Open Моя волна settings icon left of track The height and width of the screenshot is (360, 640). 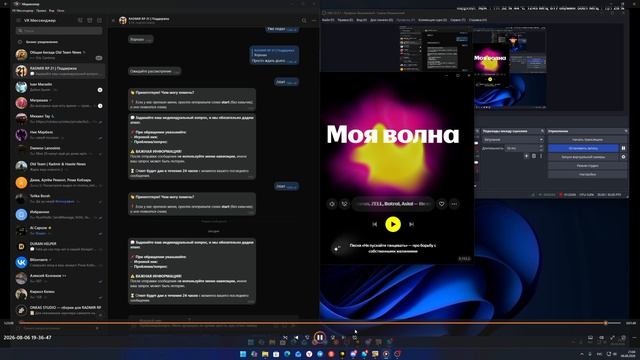pyautogui.click(x=332, y=204)
